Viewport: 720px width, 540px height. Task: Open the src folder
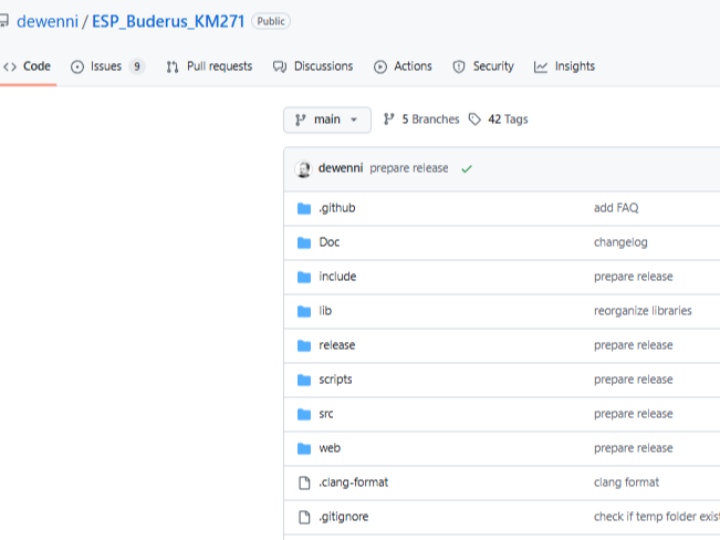tap(326, 414)
